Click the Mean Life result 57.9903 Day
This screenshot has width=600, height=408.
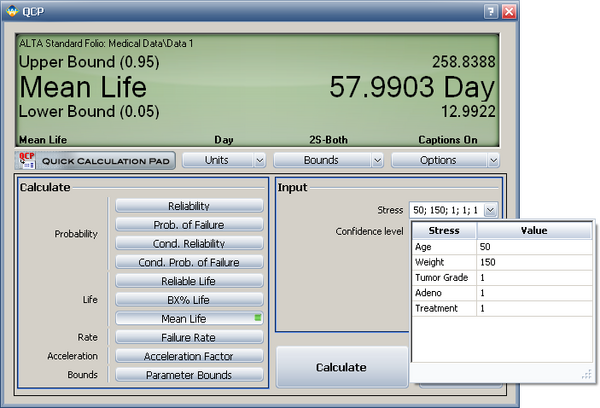point(412,87)
